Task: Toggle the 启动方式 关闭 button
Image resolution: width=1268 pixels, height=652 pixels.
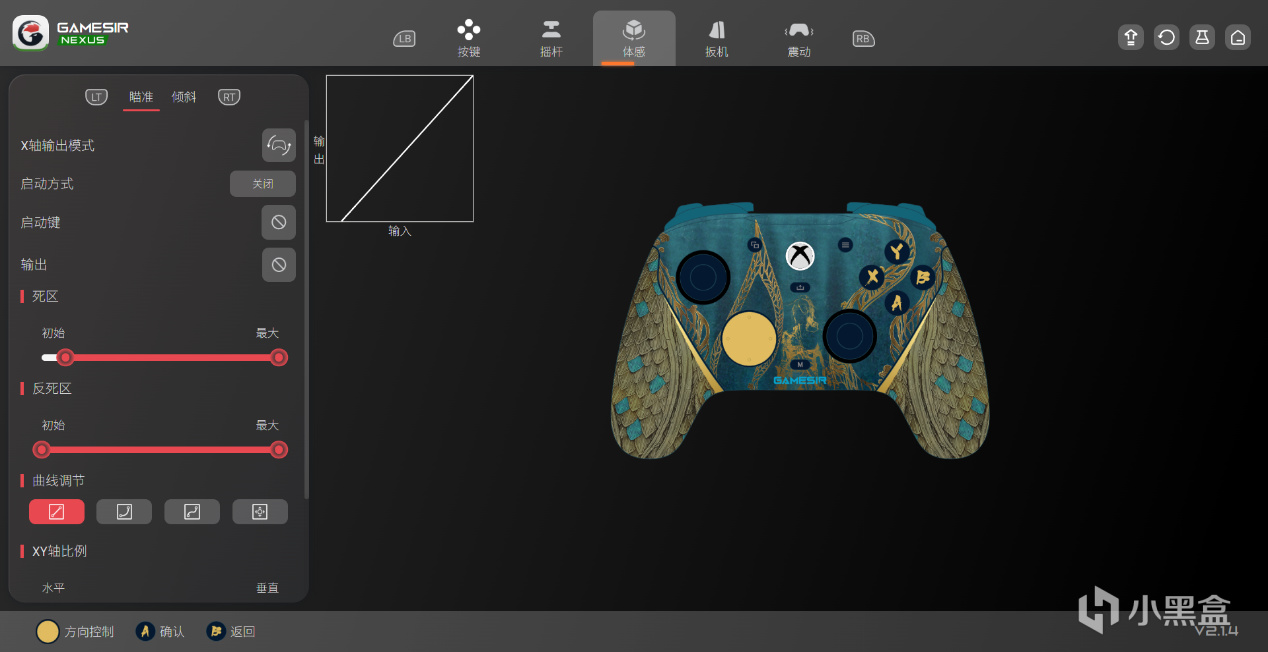Action: [263, 184]
